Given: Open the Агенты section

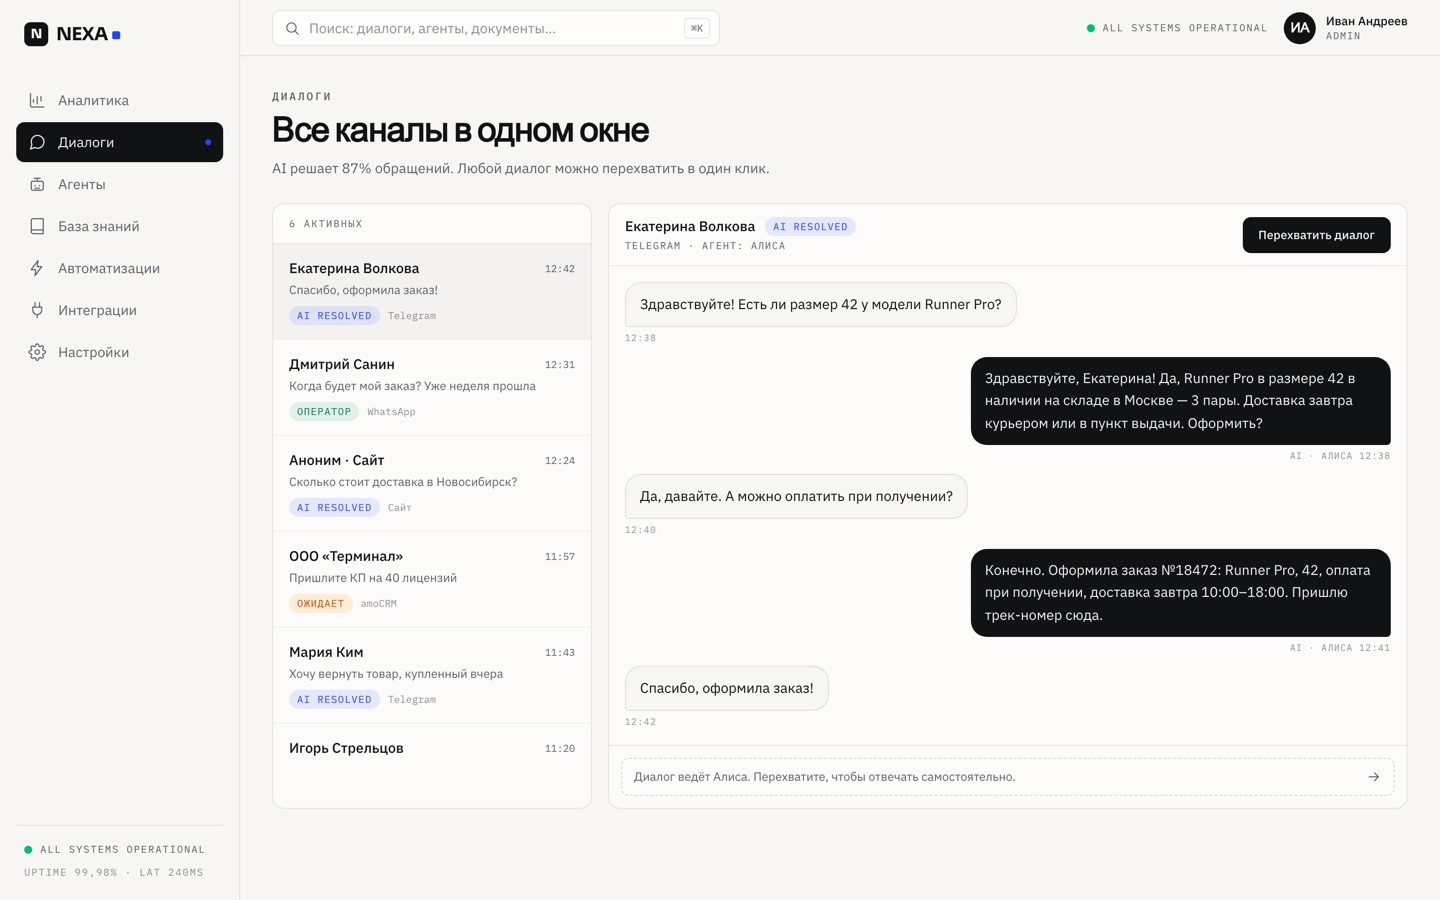Looking at the screenshot, I should point(119,184).
